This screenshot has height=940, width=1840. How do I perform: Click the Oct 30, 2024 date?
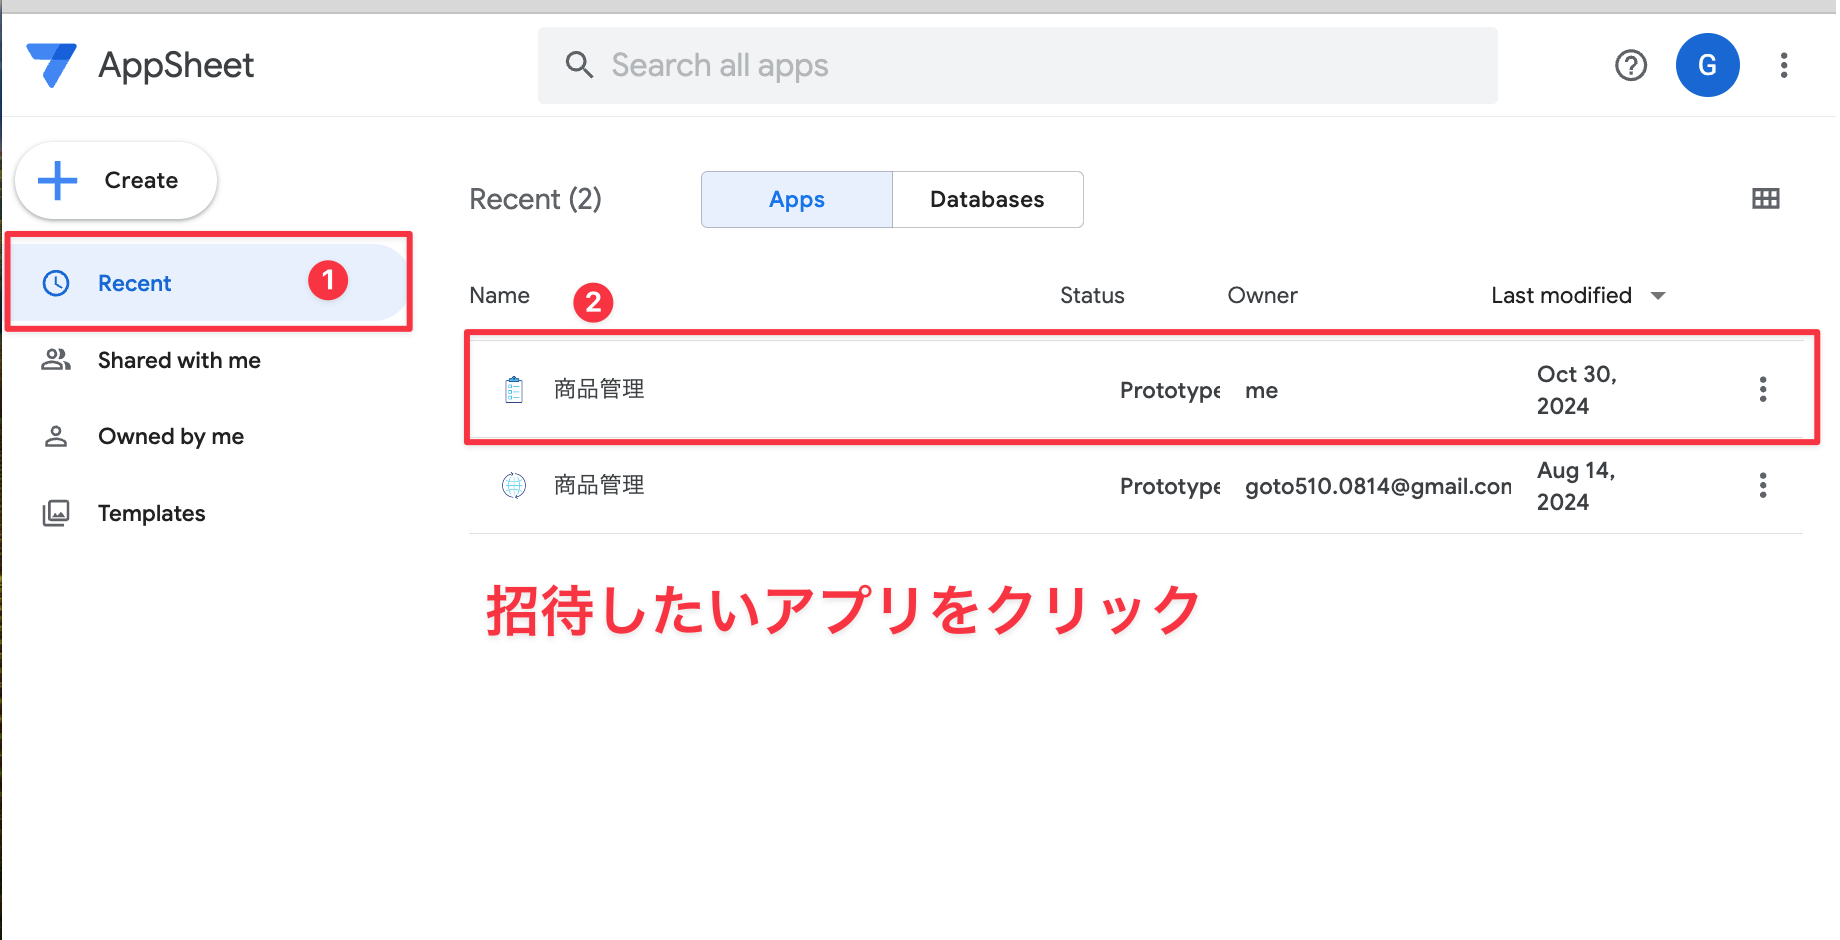click(x=1577, y=389)
